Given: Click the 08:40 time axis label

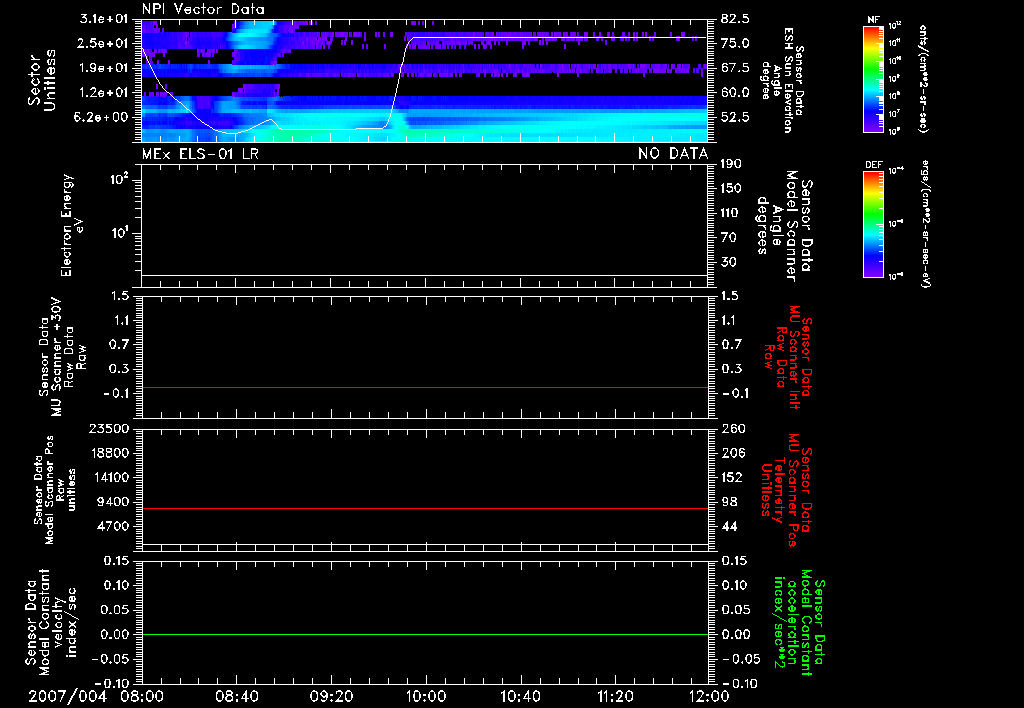Looking at the screenshot, I should point(236,696).
